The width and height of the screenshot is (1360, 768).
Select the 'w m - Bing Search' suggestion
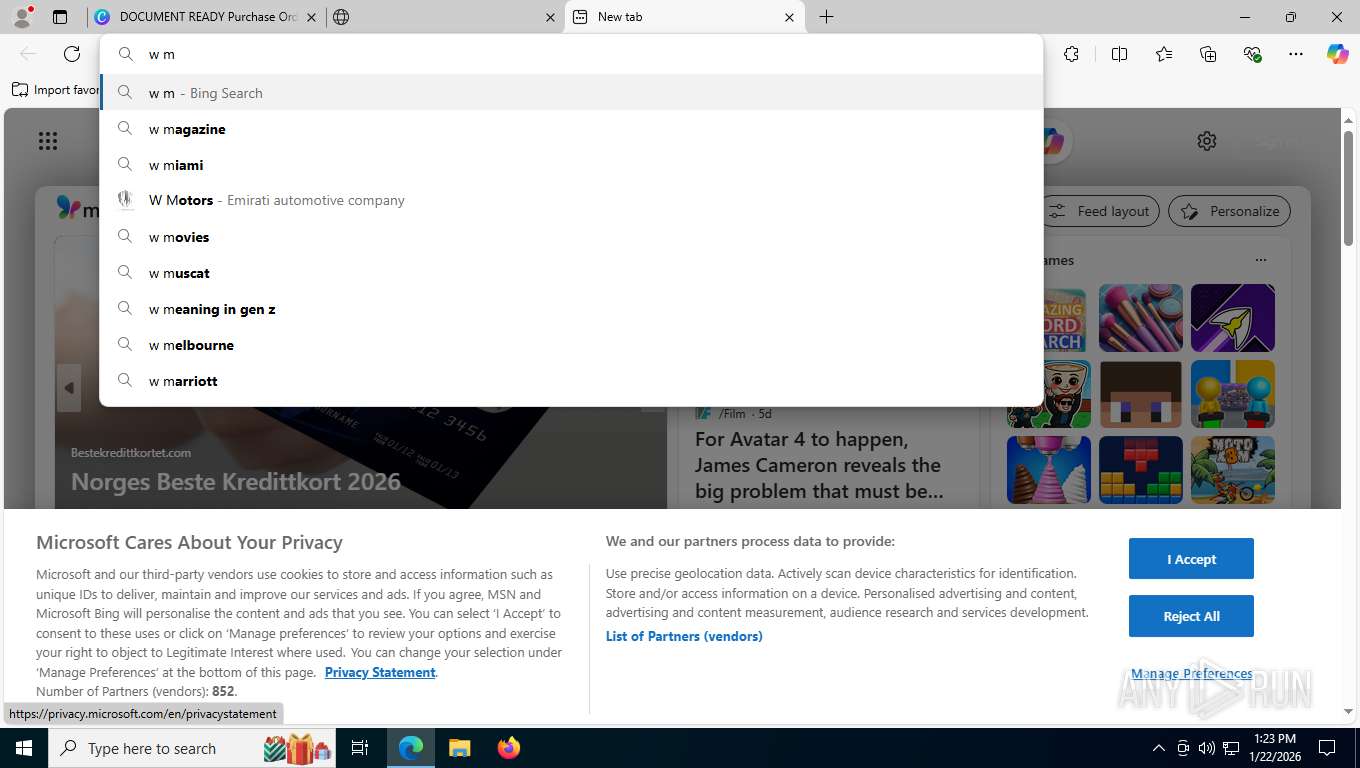tap(572, 93)
